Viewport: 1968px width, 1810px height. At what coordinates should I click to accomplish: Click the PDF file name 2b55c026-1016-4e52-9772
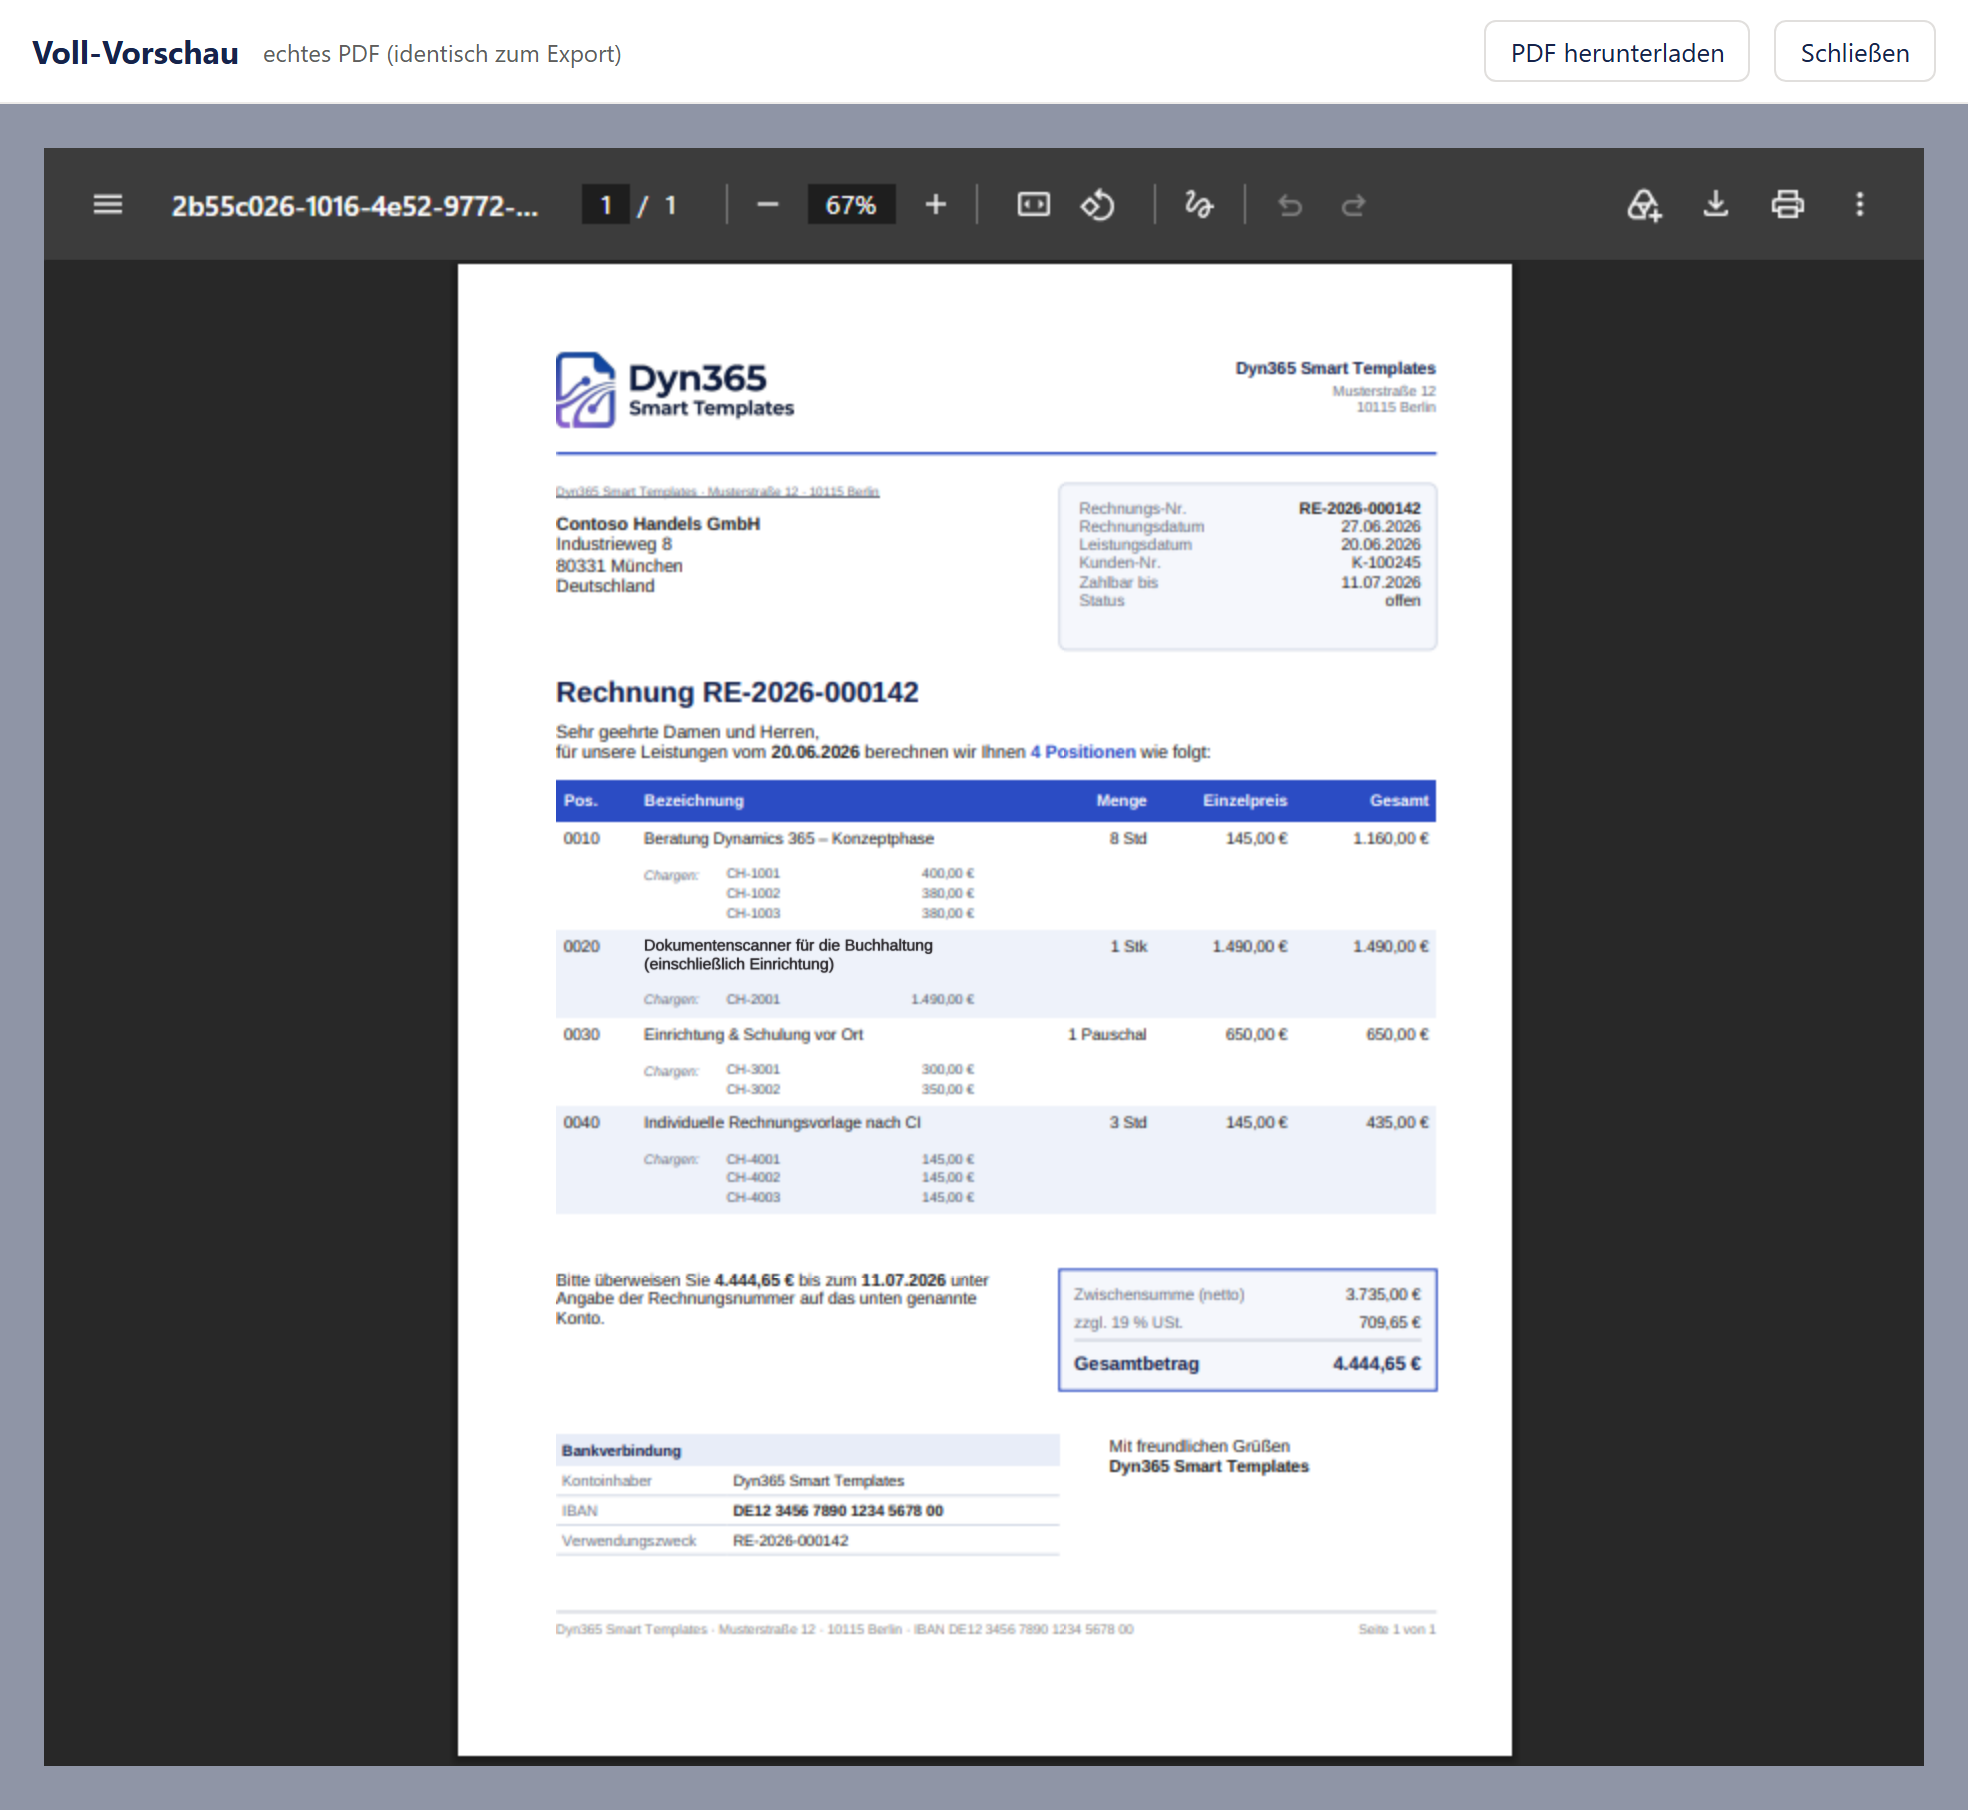click(355, 206)
